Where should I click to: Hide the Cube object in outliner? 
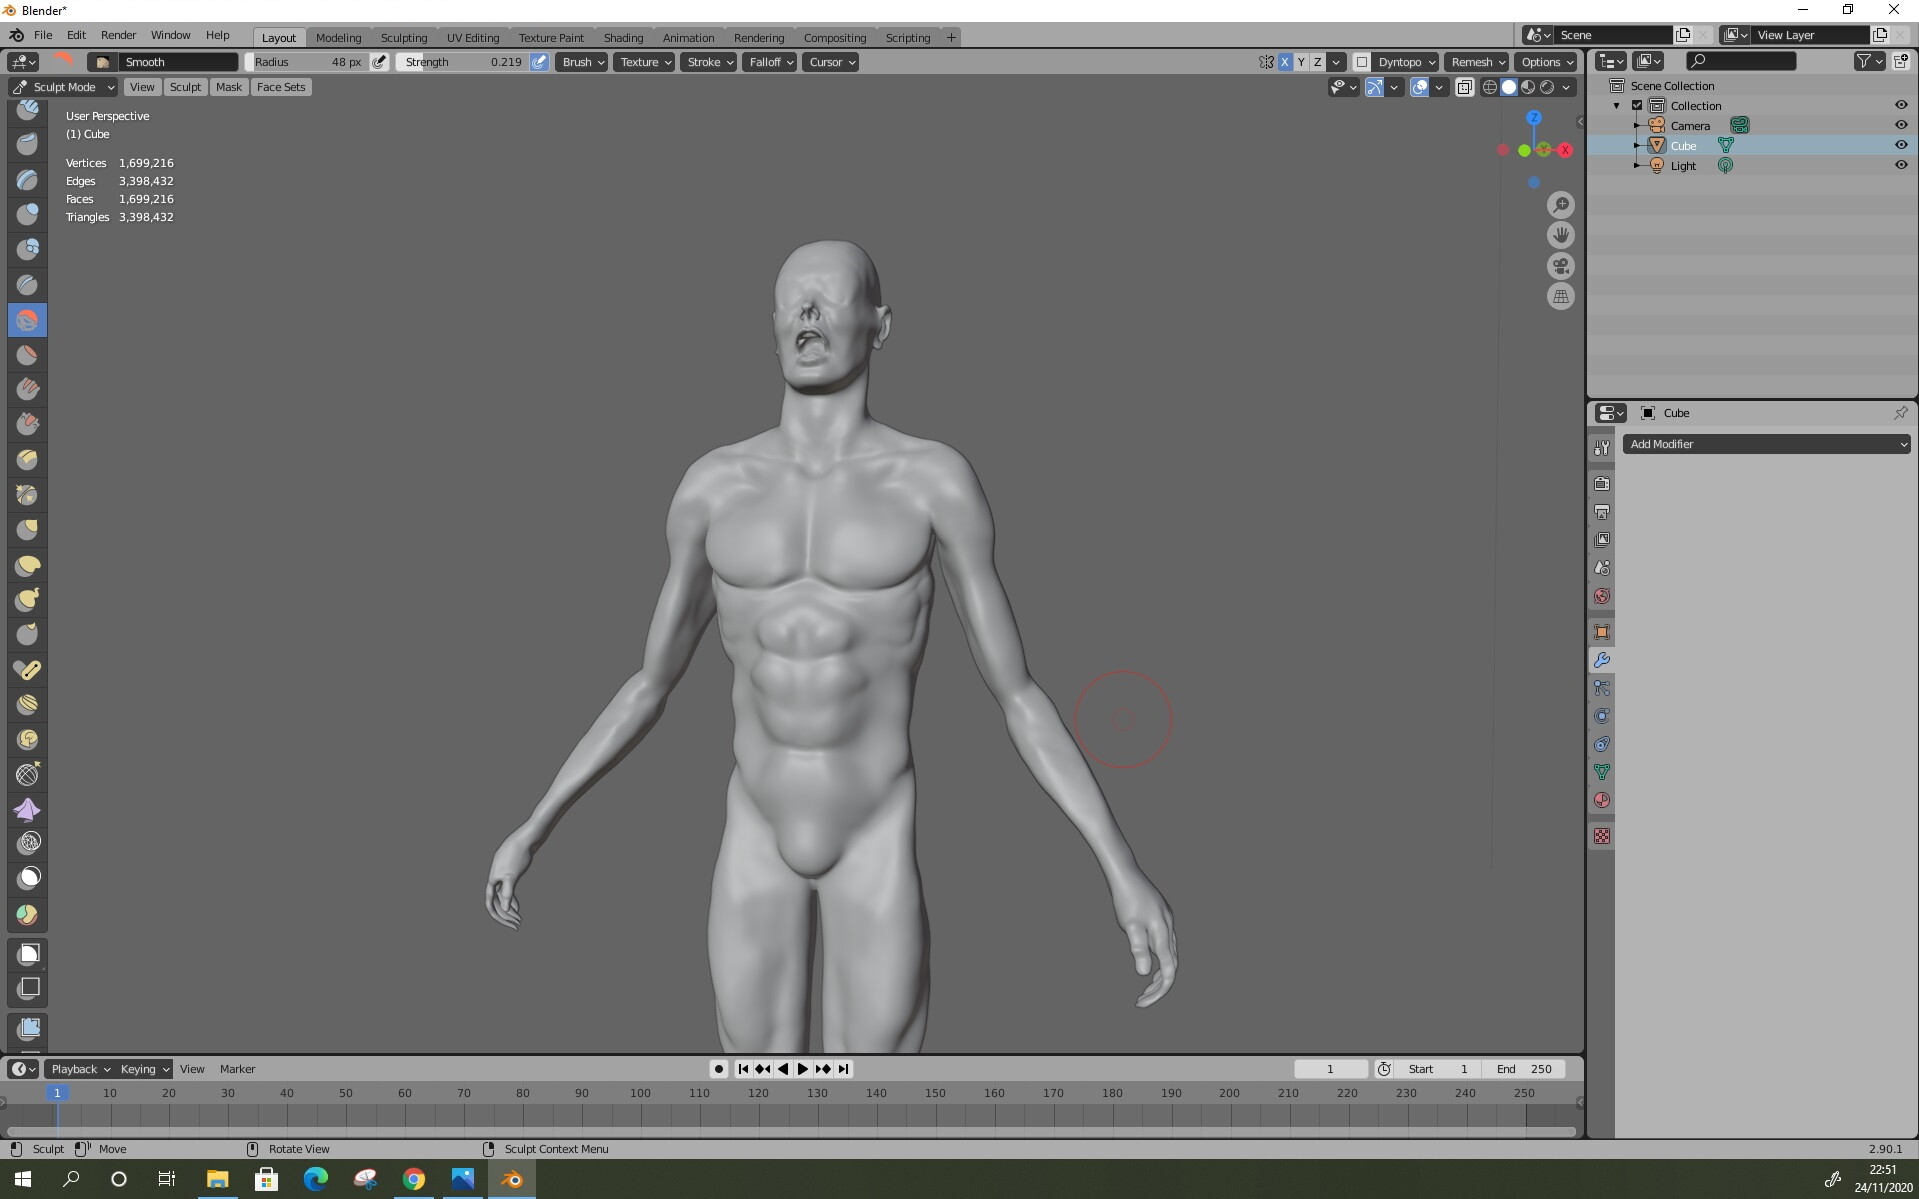click(1900, 145)
